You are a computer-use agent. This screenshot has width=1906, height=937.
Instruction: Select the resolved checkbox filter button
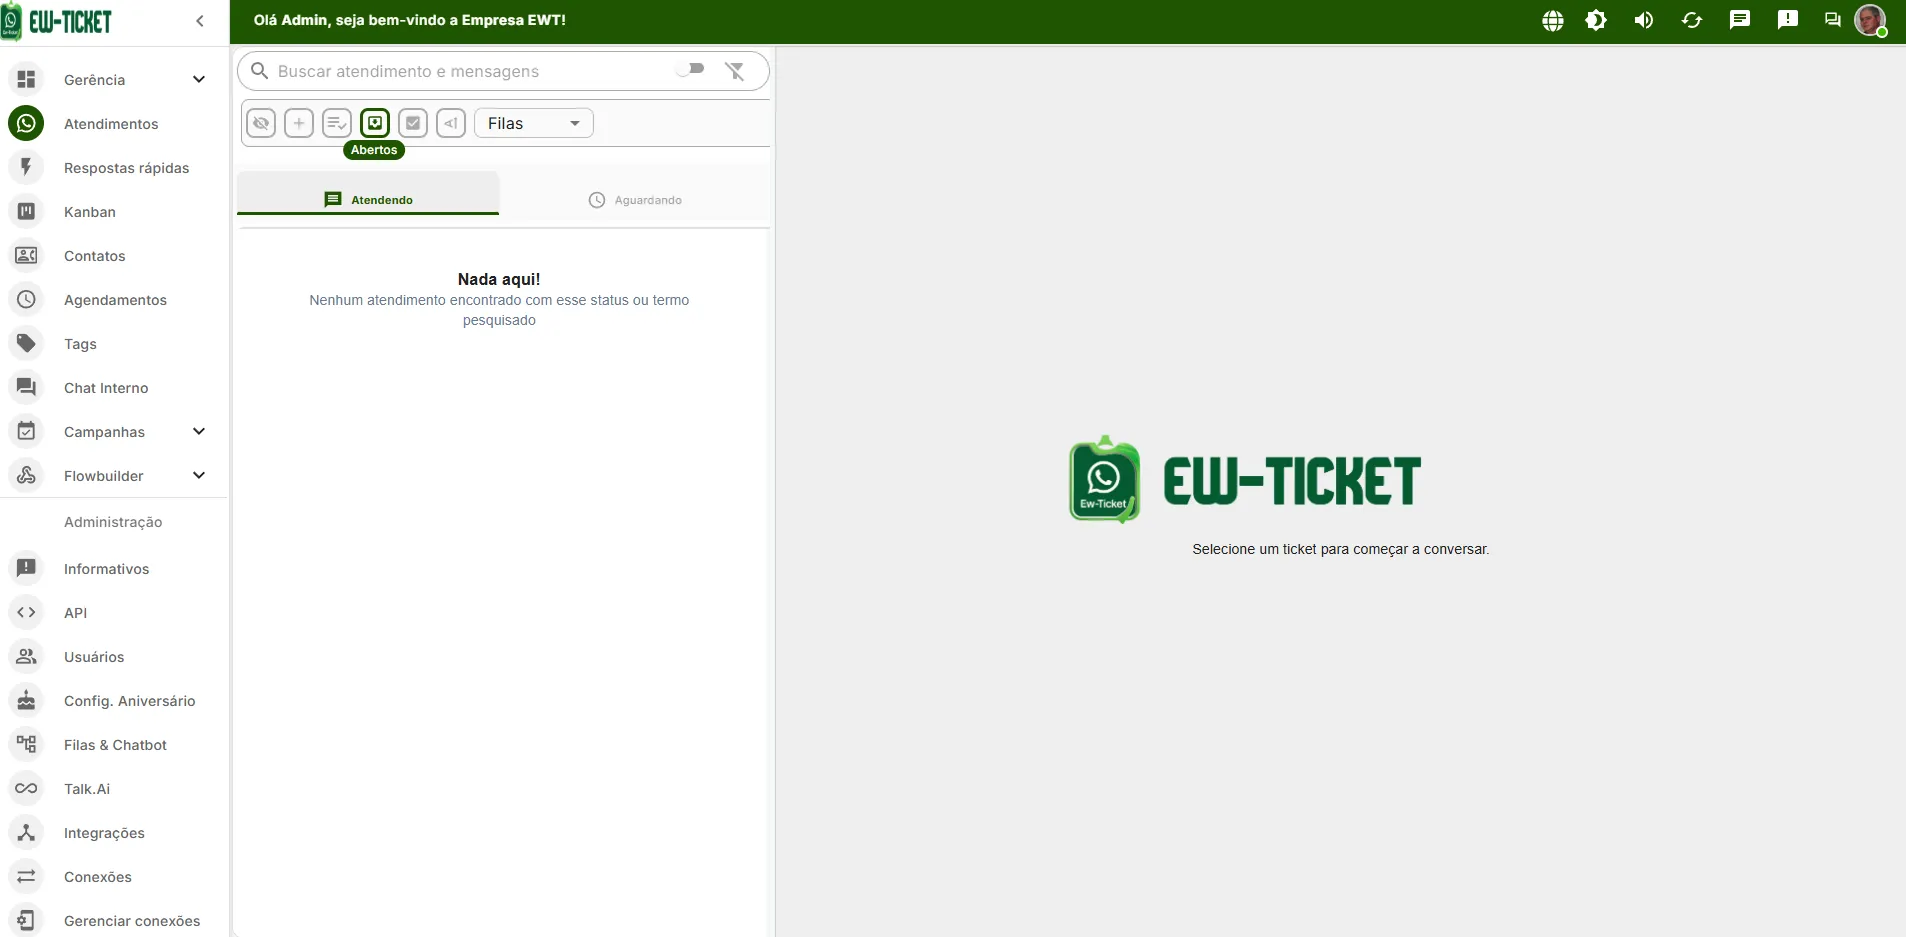[x=413, y=123]
